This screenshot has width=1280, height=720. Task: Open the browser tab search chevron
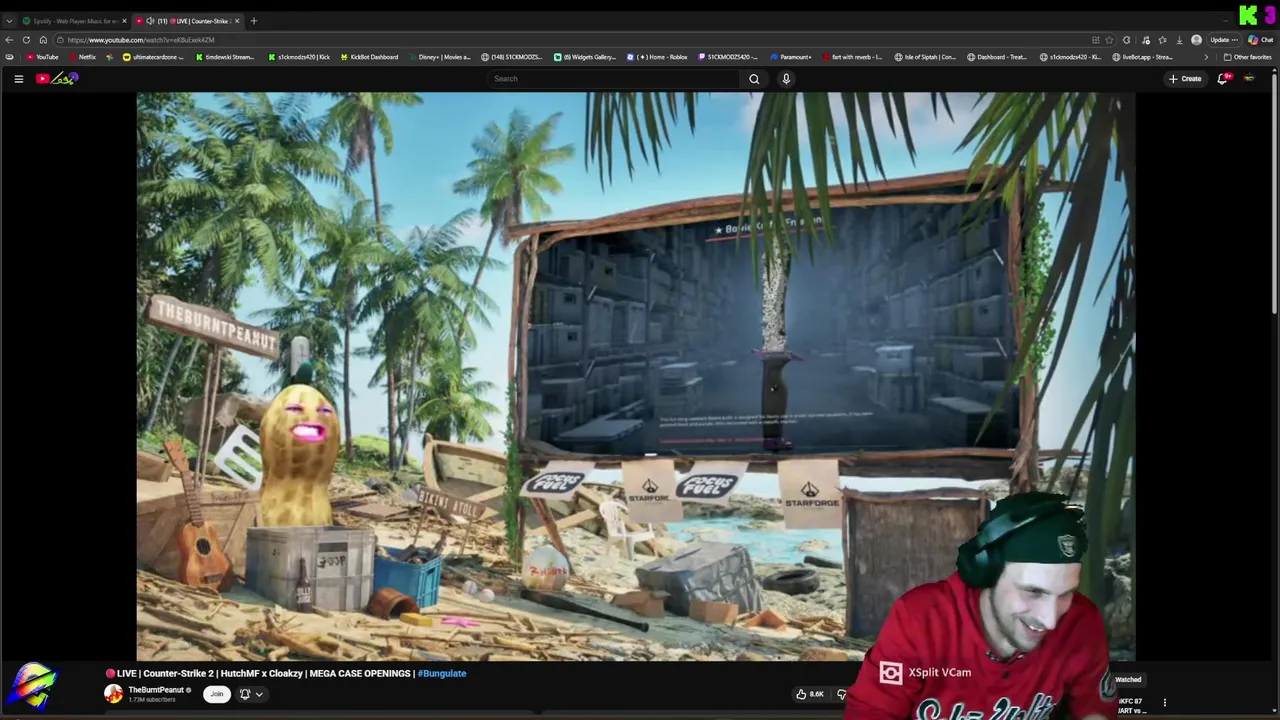pyautogui.click(x=9, y=21)
